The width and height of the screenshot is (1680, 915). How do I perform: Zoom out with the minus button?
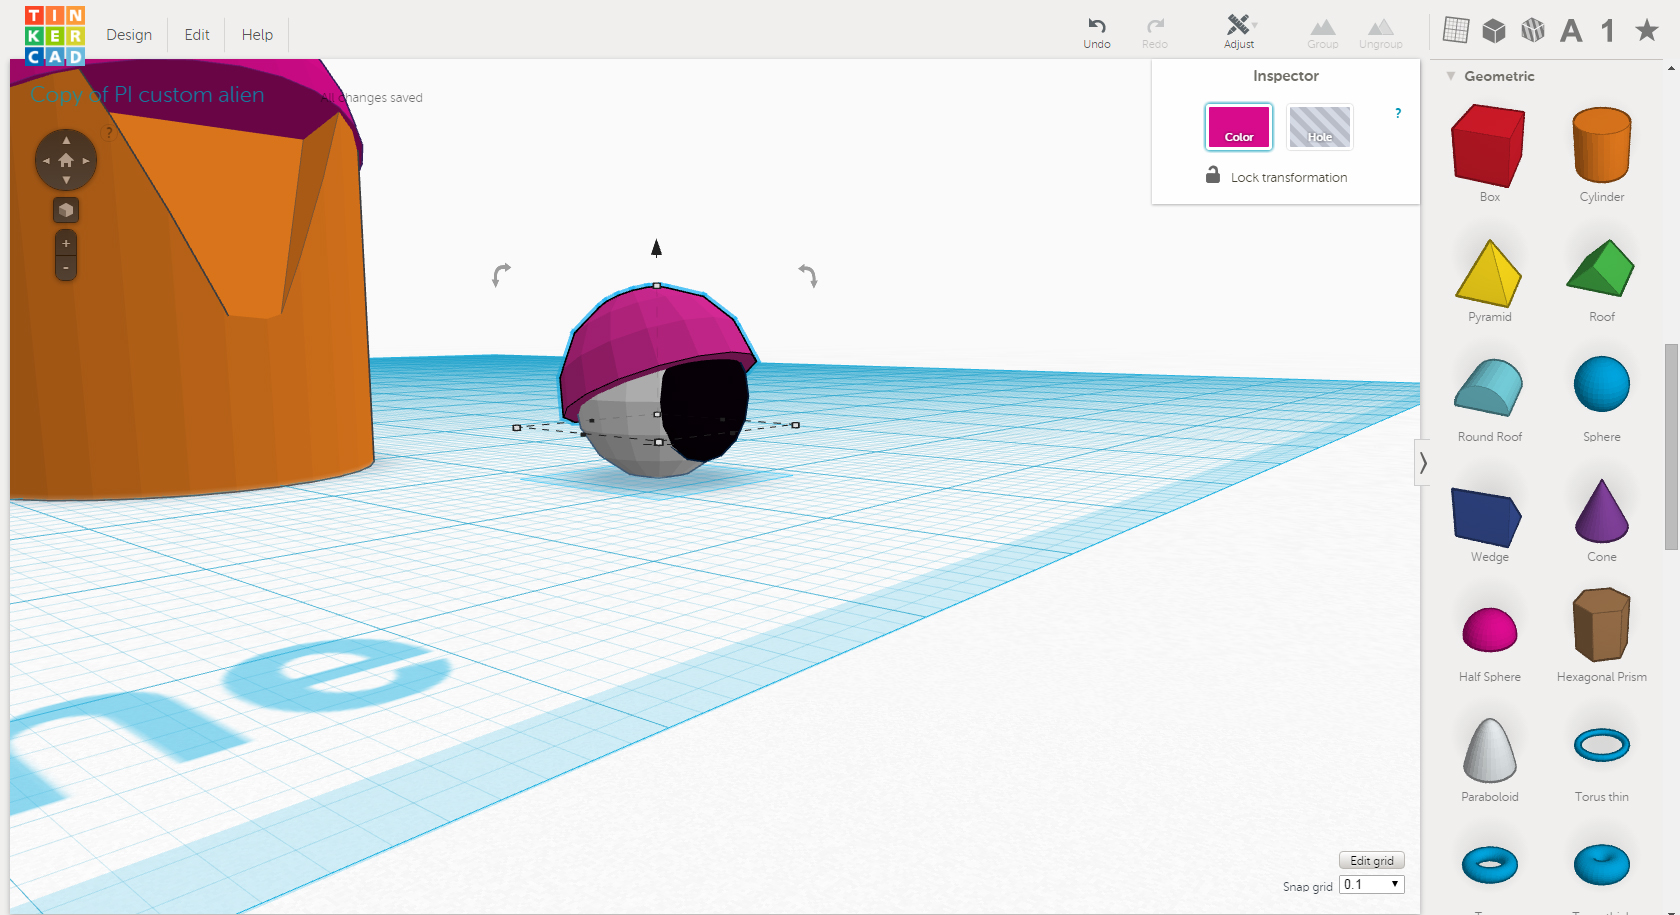(66, 268)
